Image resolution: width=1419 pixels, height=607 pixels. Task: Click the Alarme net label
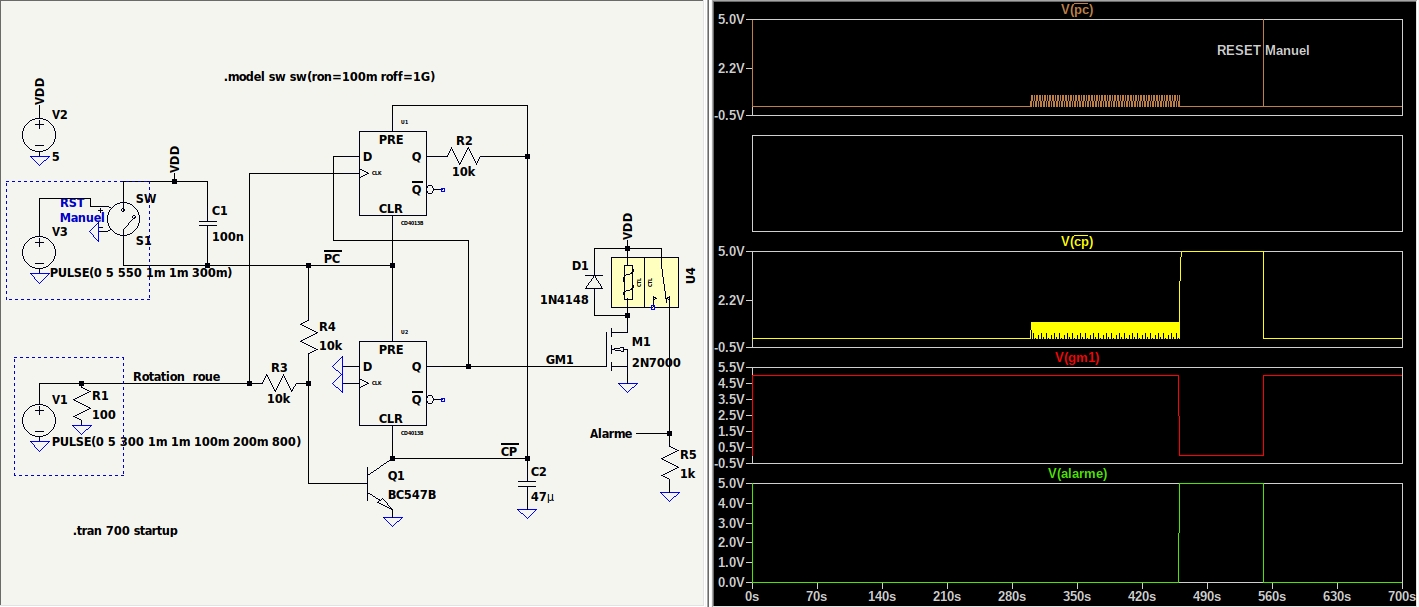click(x=611, y=433)
